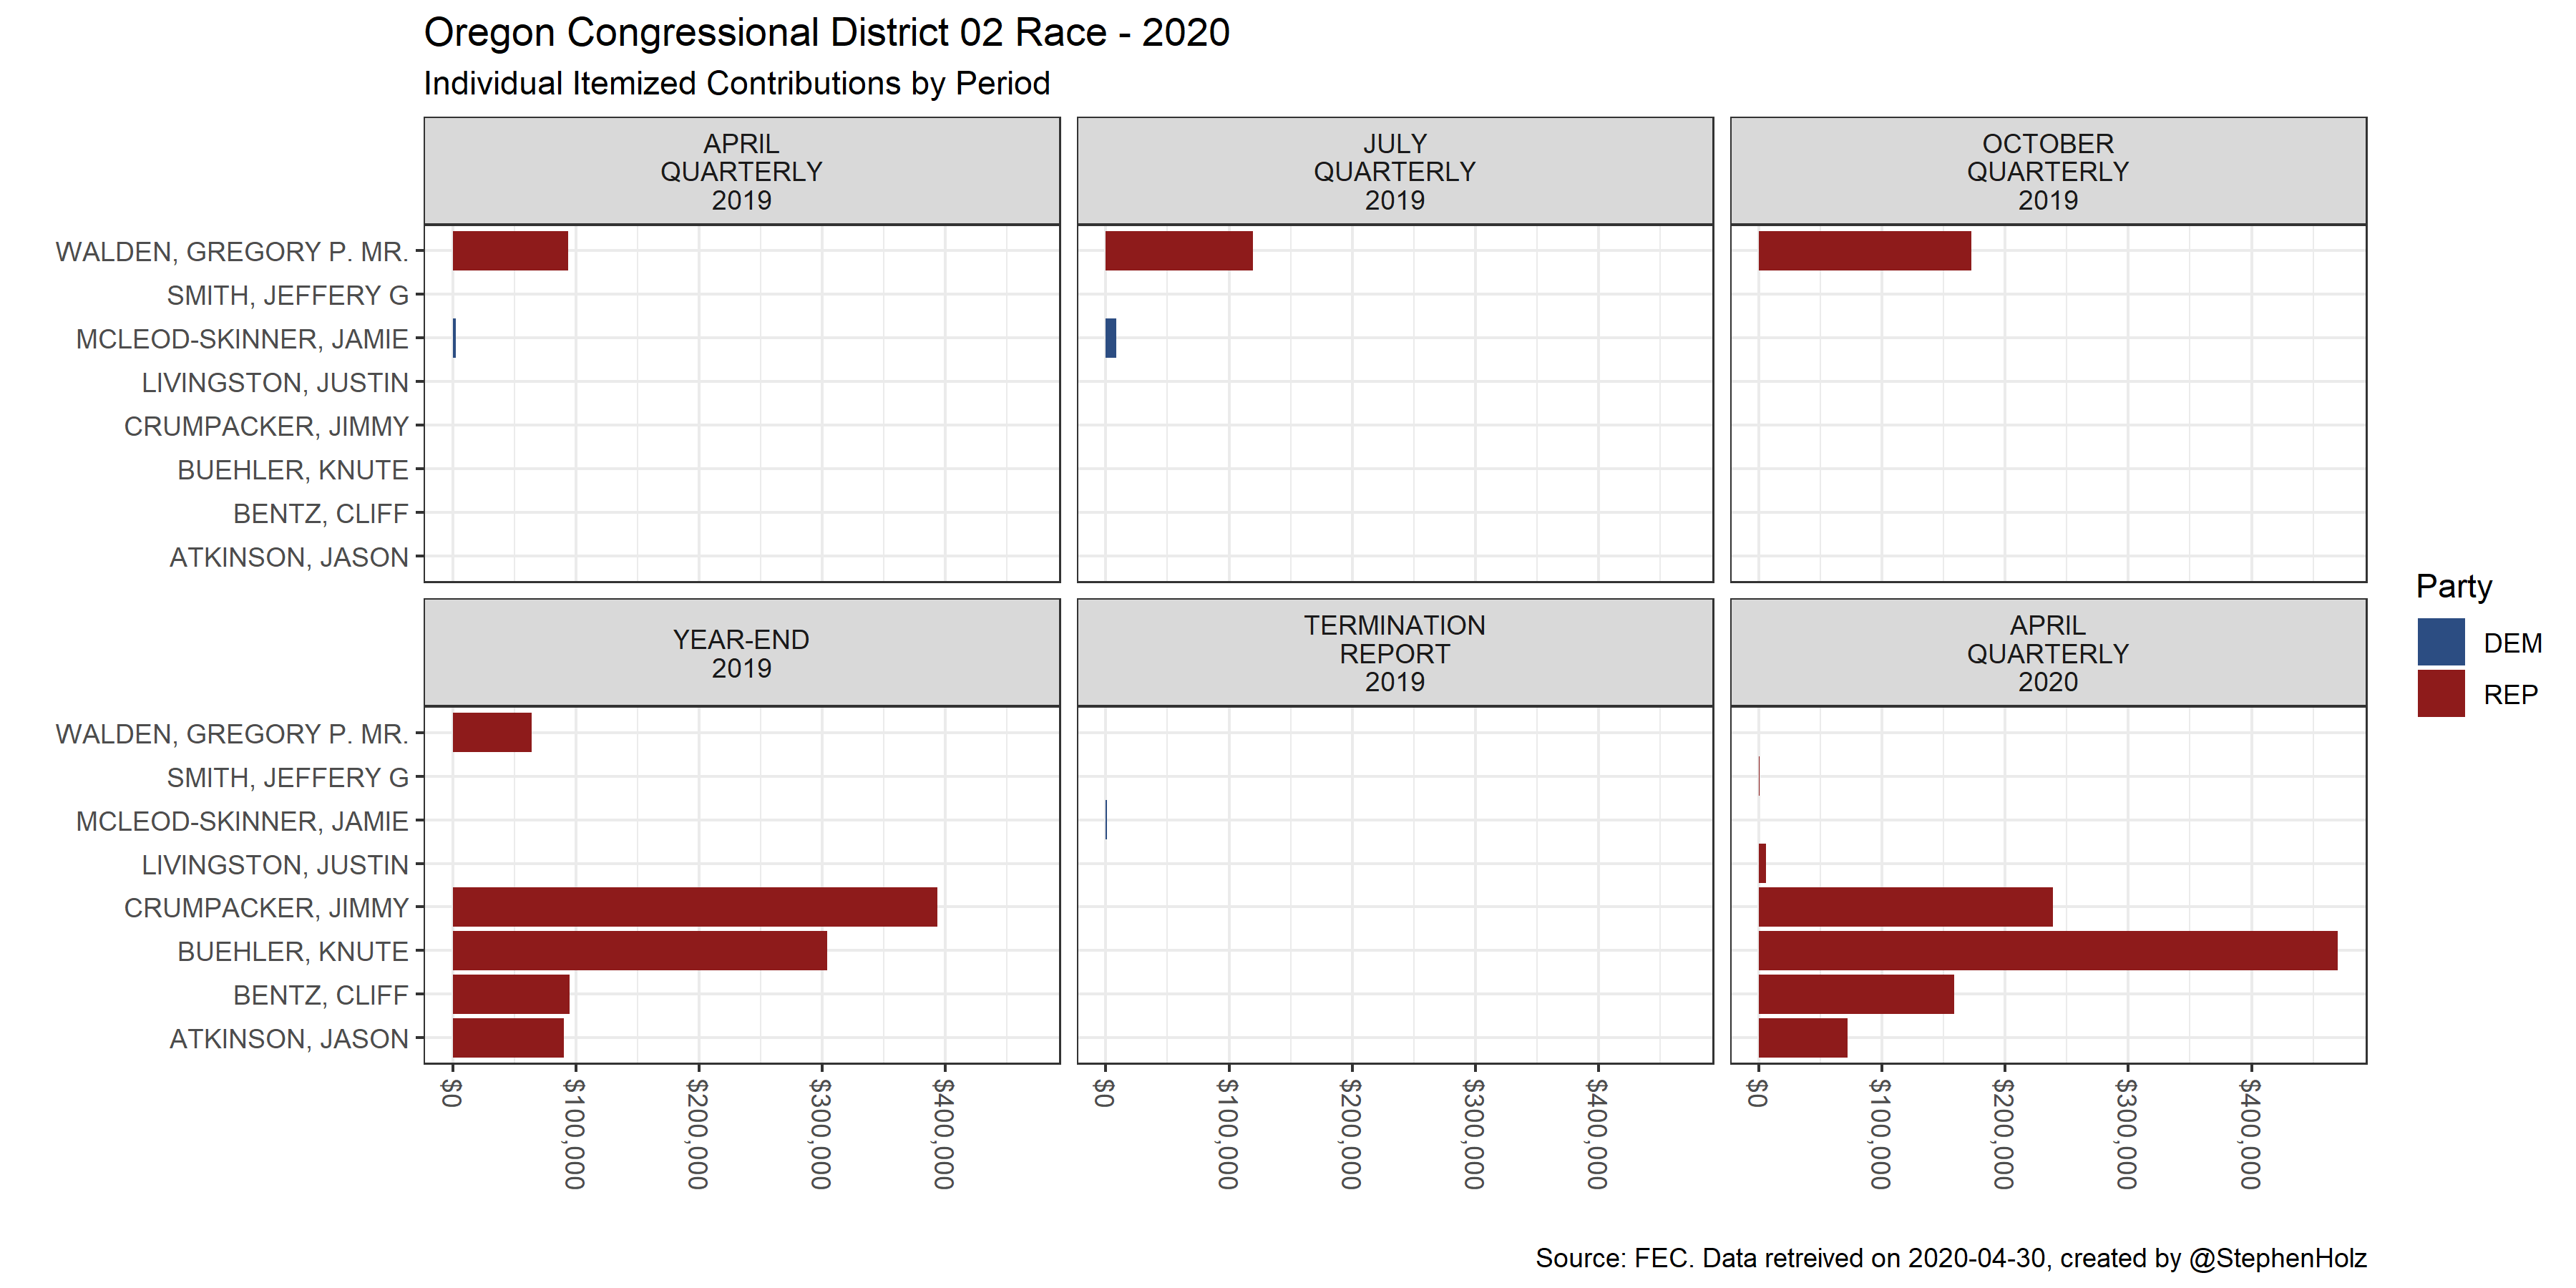Image resolution: width=2576 pixels, height=1288 pixels.
Task: Select the APRIL QUARTERLY 2020 panel header
Action: coord(2047,653)
